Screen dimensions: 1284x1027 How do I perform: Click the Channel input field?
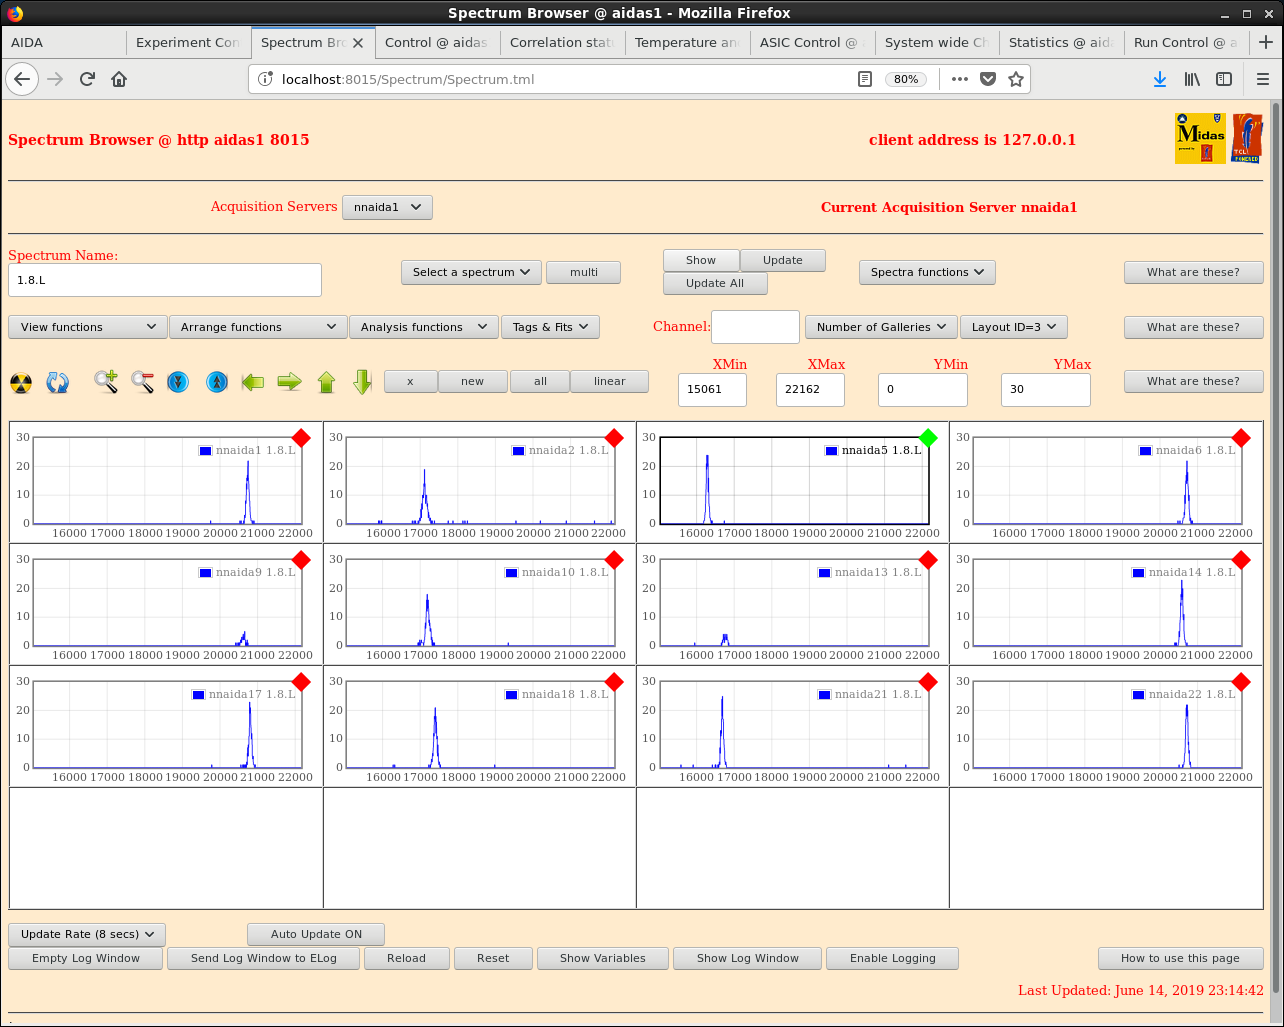[755, 327]
